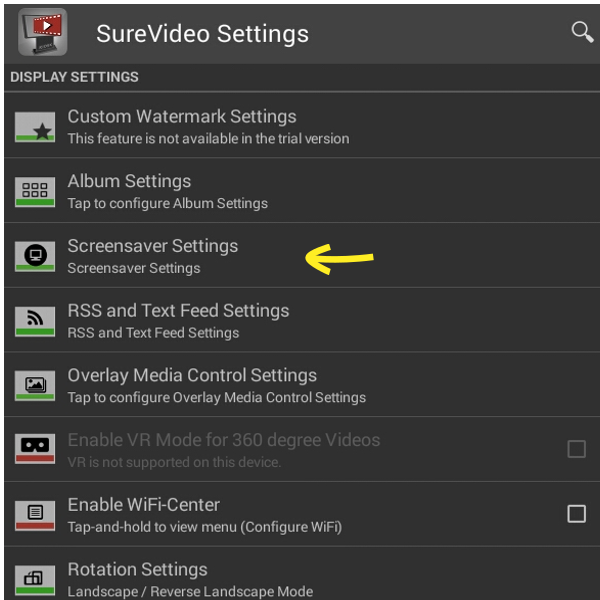Image resolution: width=600 pixels, height=600 pixels.
Task: Open Screensaver Settings entry
Action: point(302,255)
